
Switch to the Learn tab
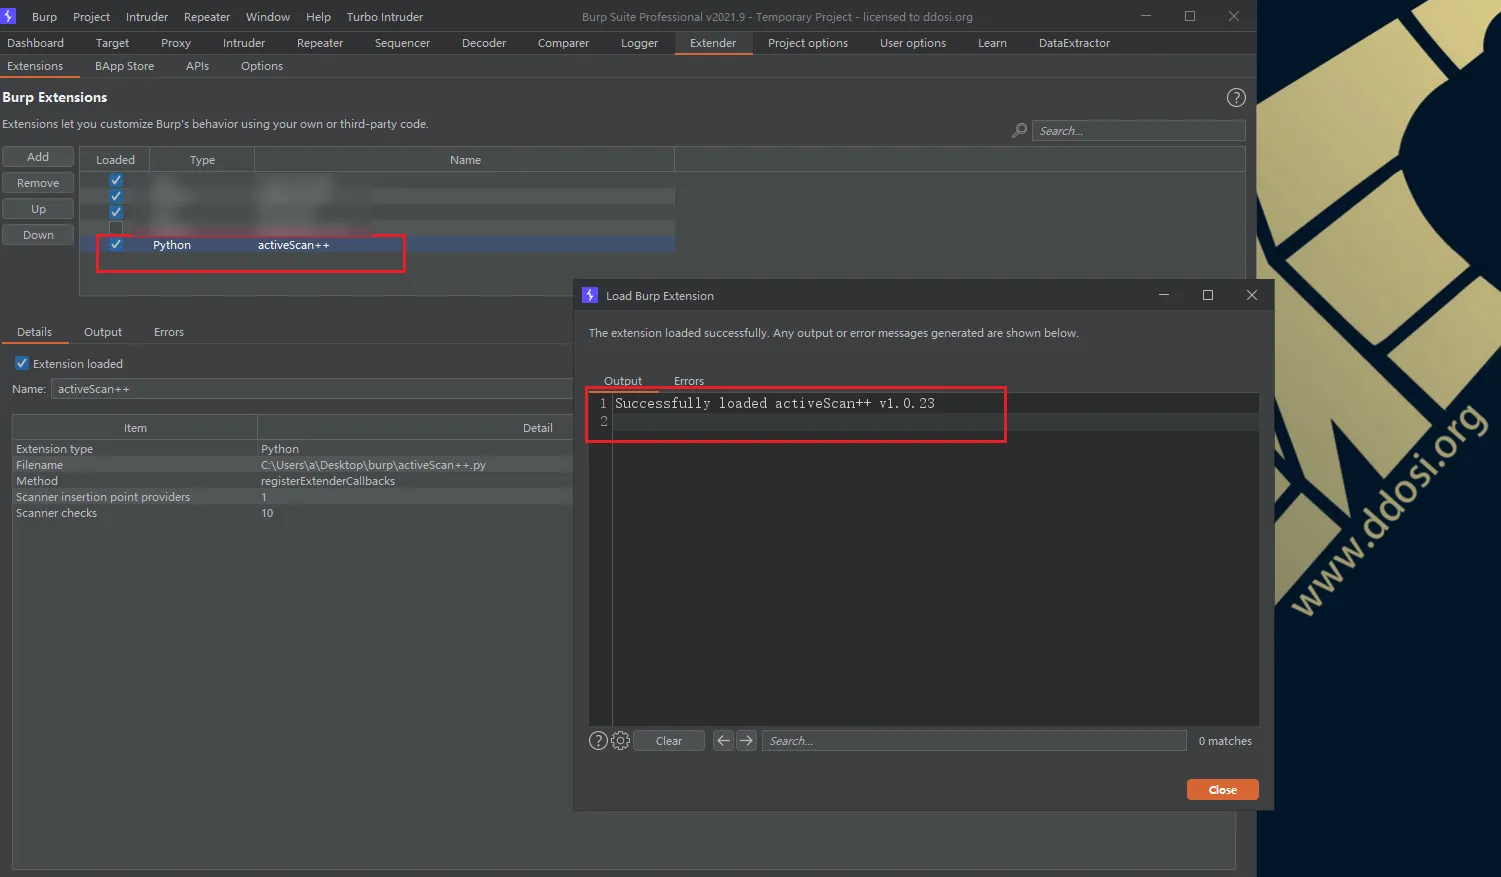(992, 43)
